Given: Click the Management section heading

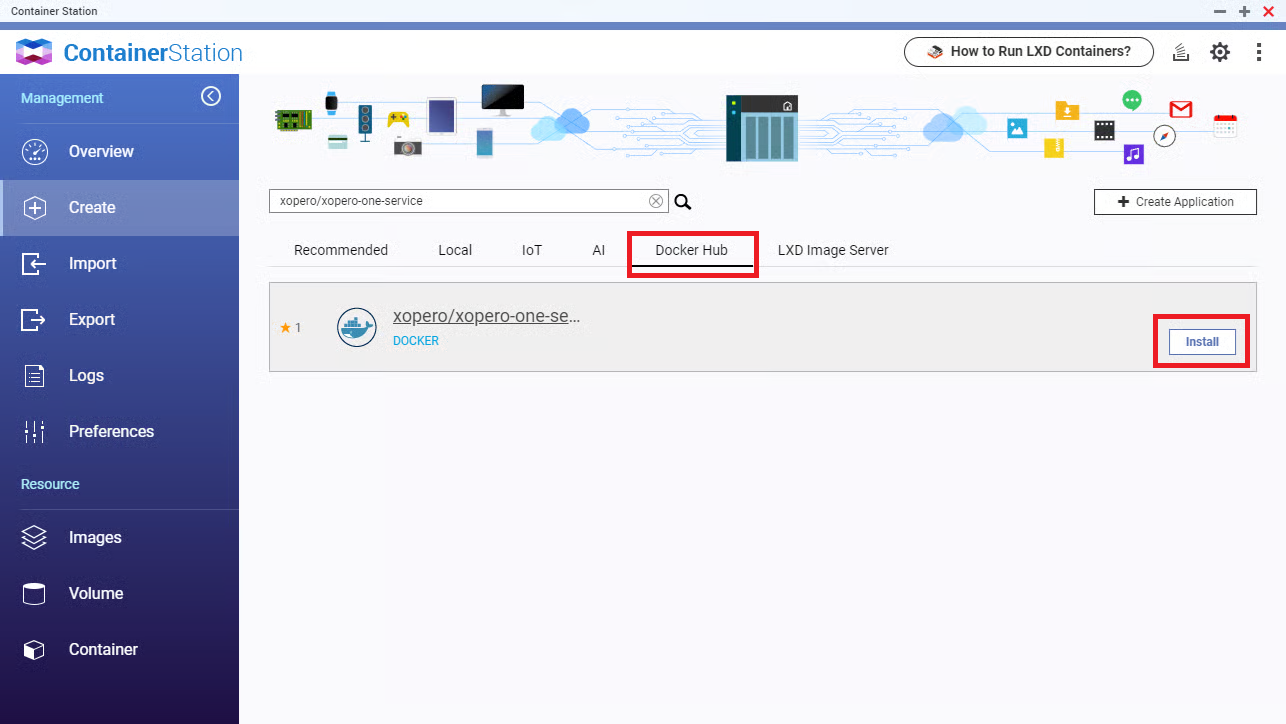Looking at the screenshot, I should click(62, 98).
